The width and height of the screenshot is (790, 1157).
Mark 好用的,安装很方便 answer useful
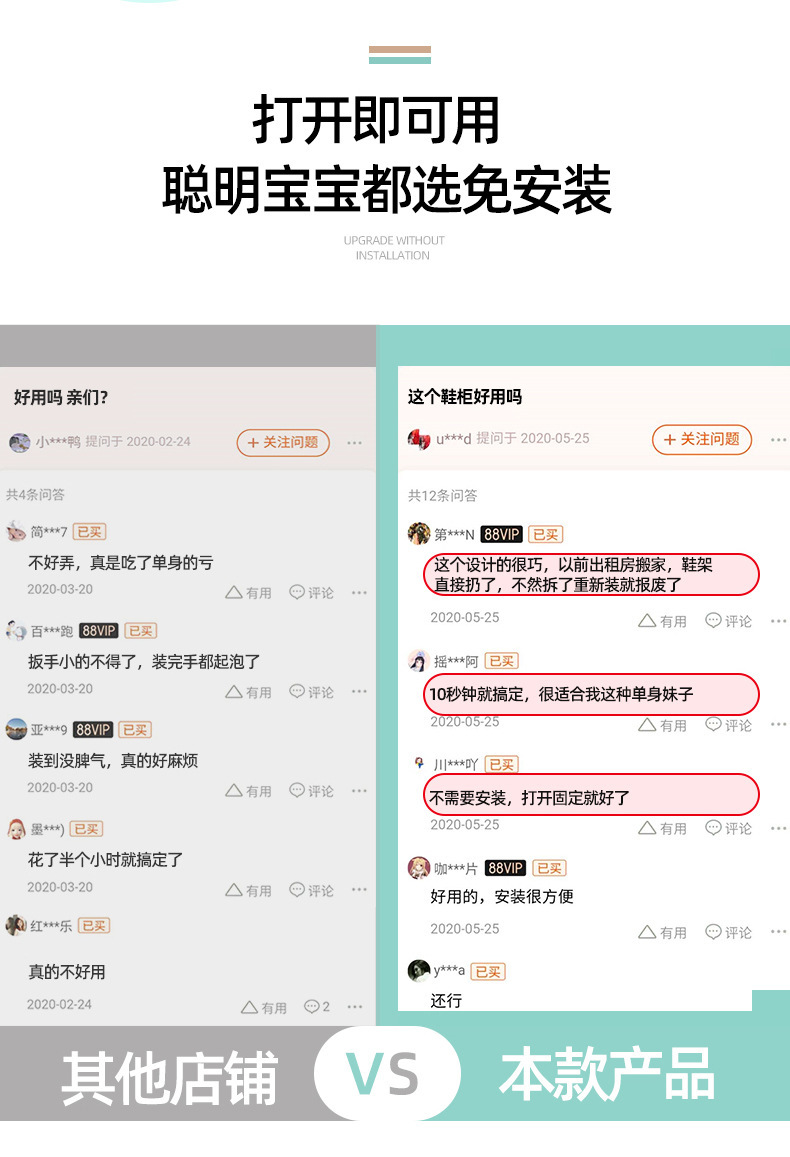click(662, 933)
